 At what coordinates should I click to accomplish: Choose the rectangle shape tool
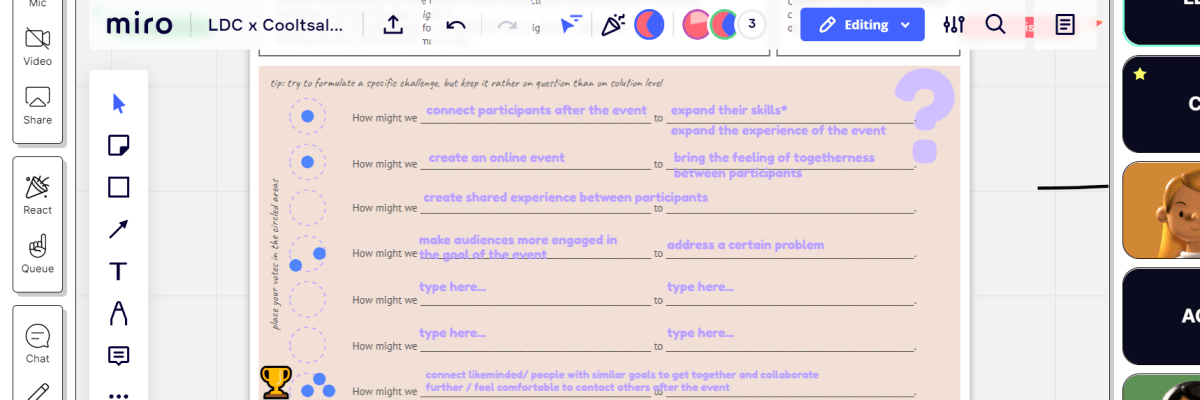point(119,187)
